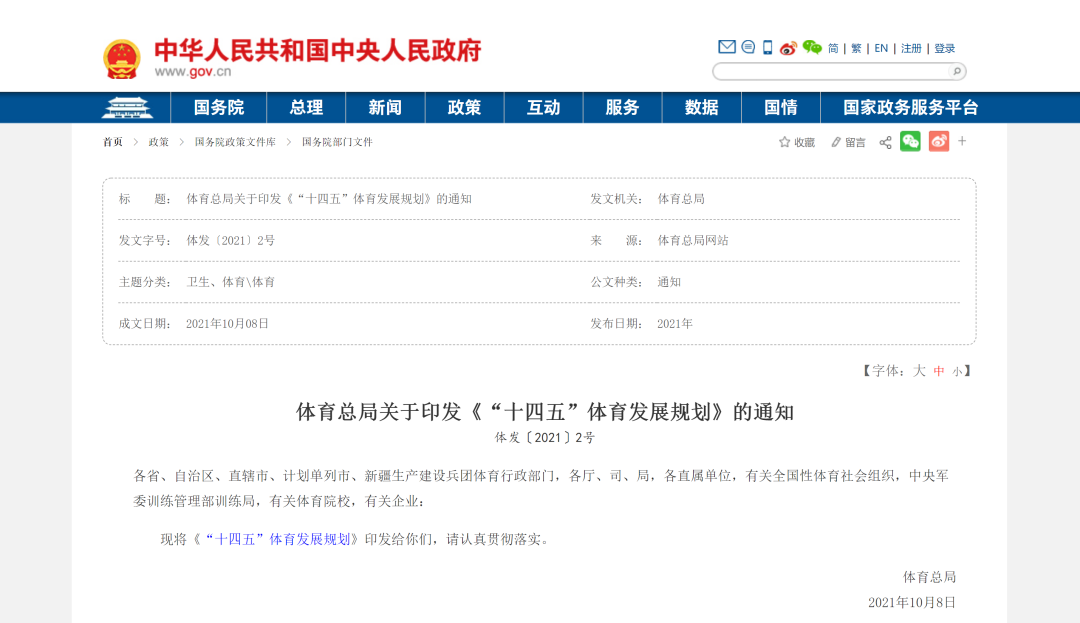Focus the site search input field
This screenshot has width=1080, height=623.
[830, 71]
